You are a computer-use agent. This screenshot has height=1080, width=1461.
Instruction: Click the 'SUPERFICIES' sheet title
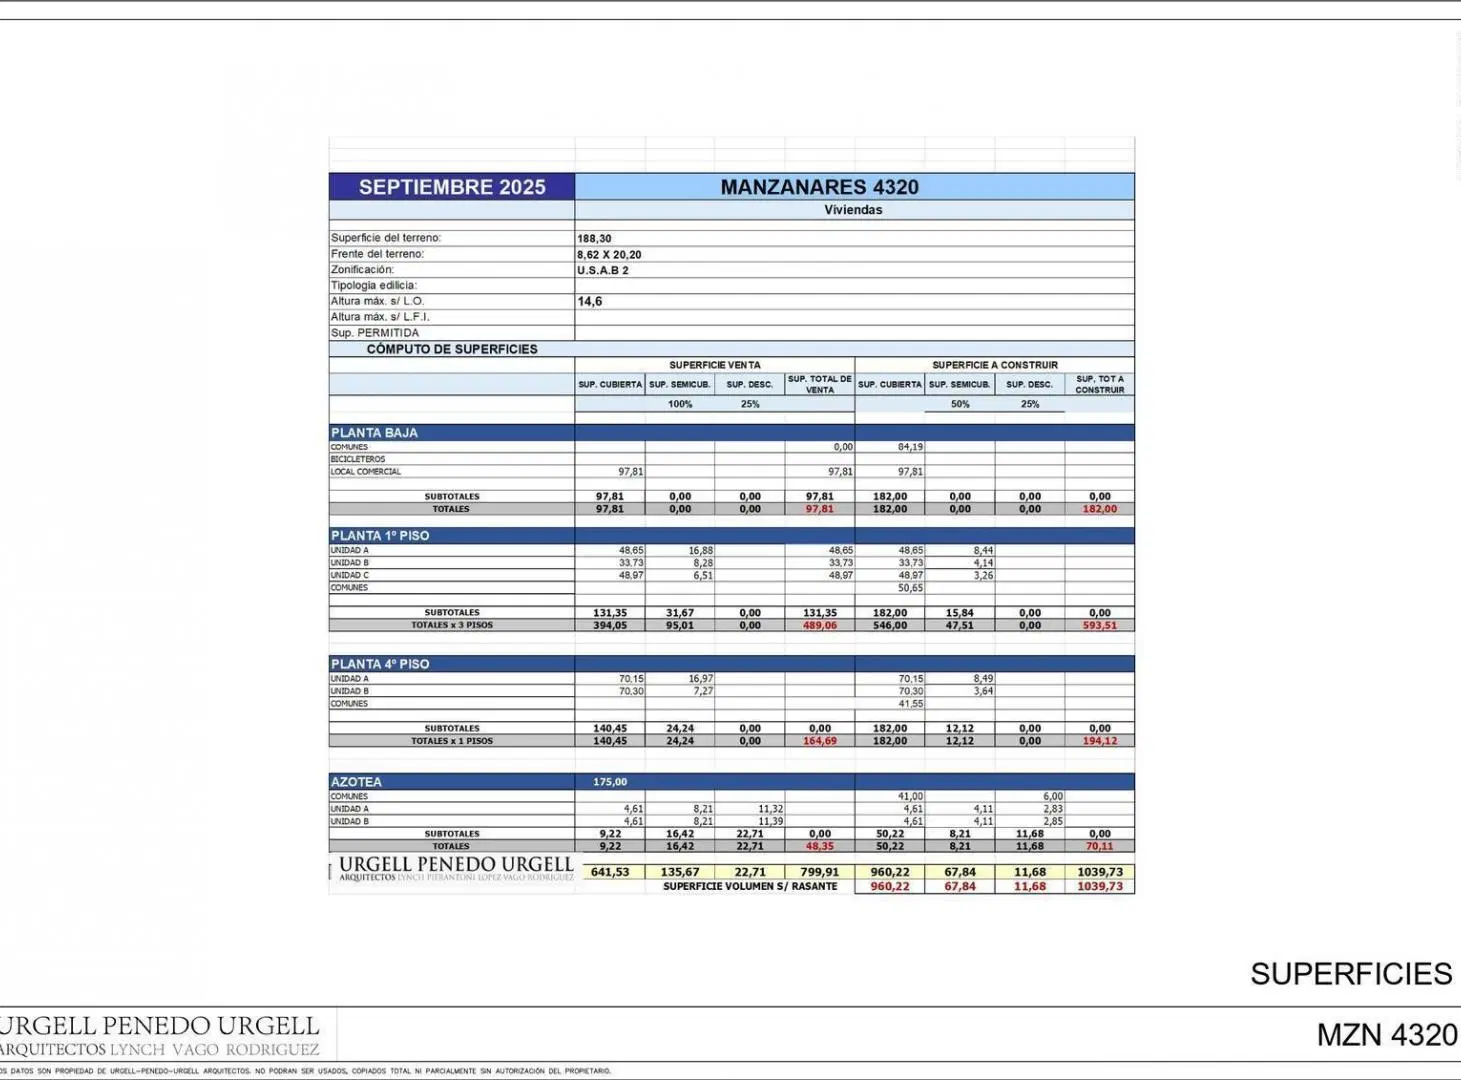tap(1351, 974)
